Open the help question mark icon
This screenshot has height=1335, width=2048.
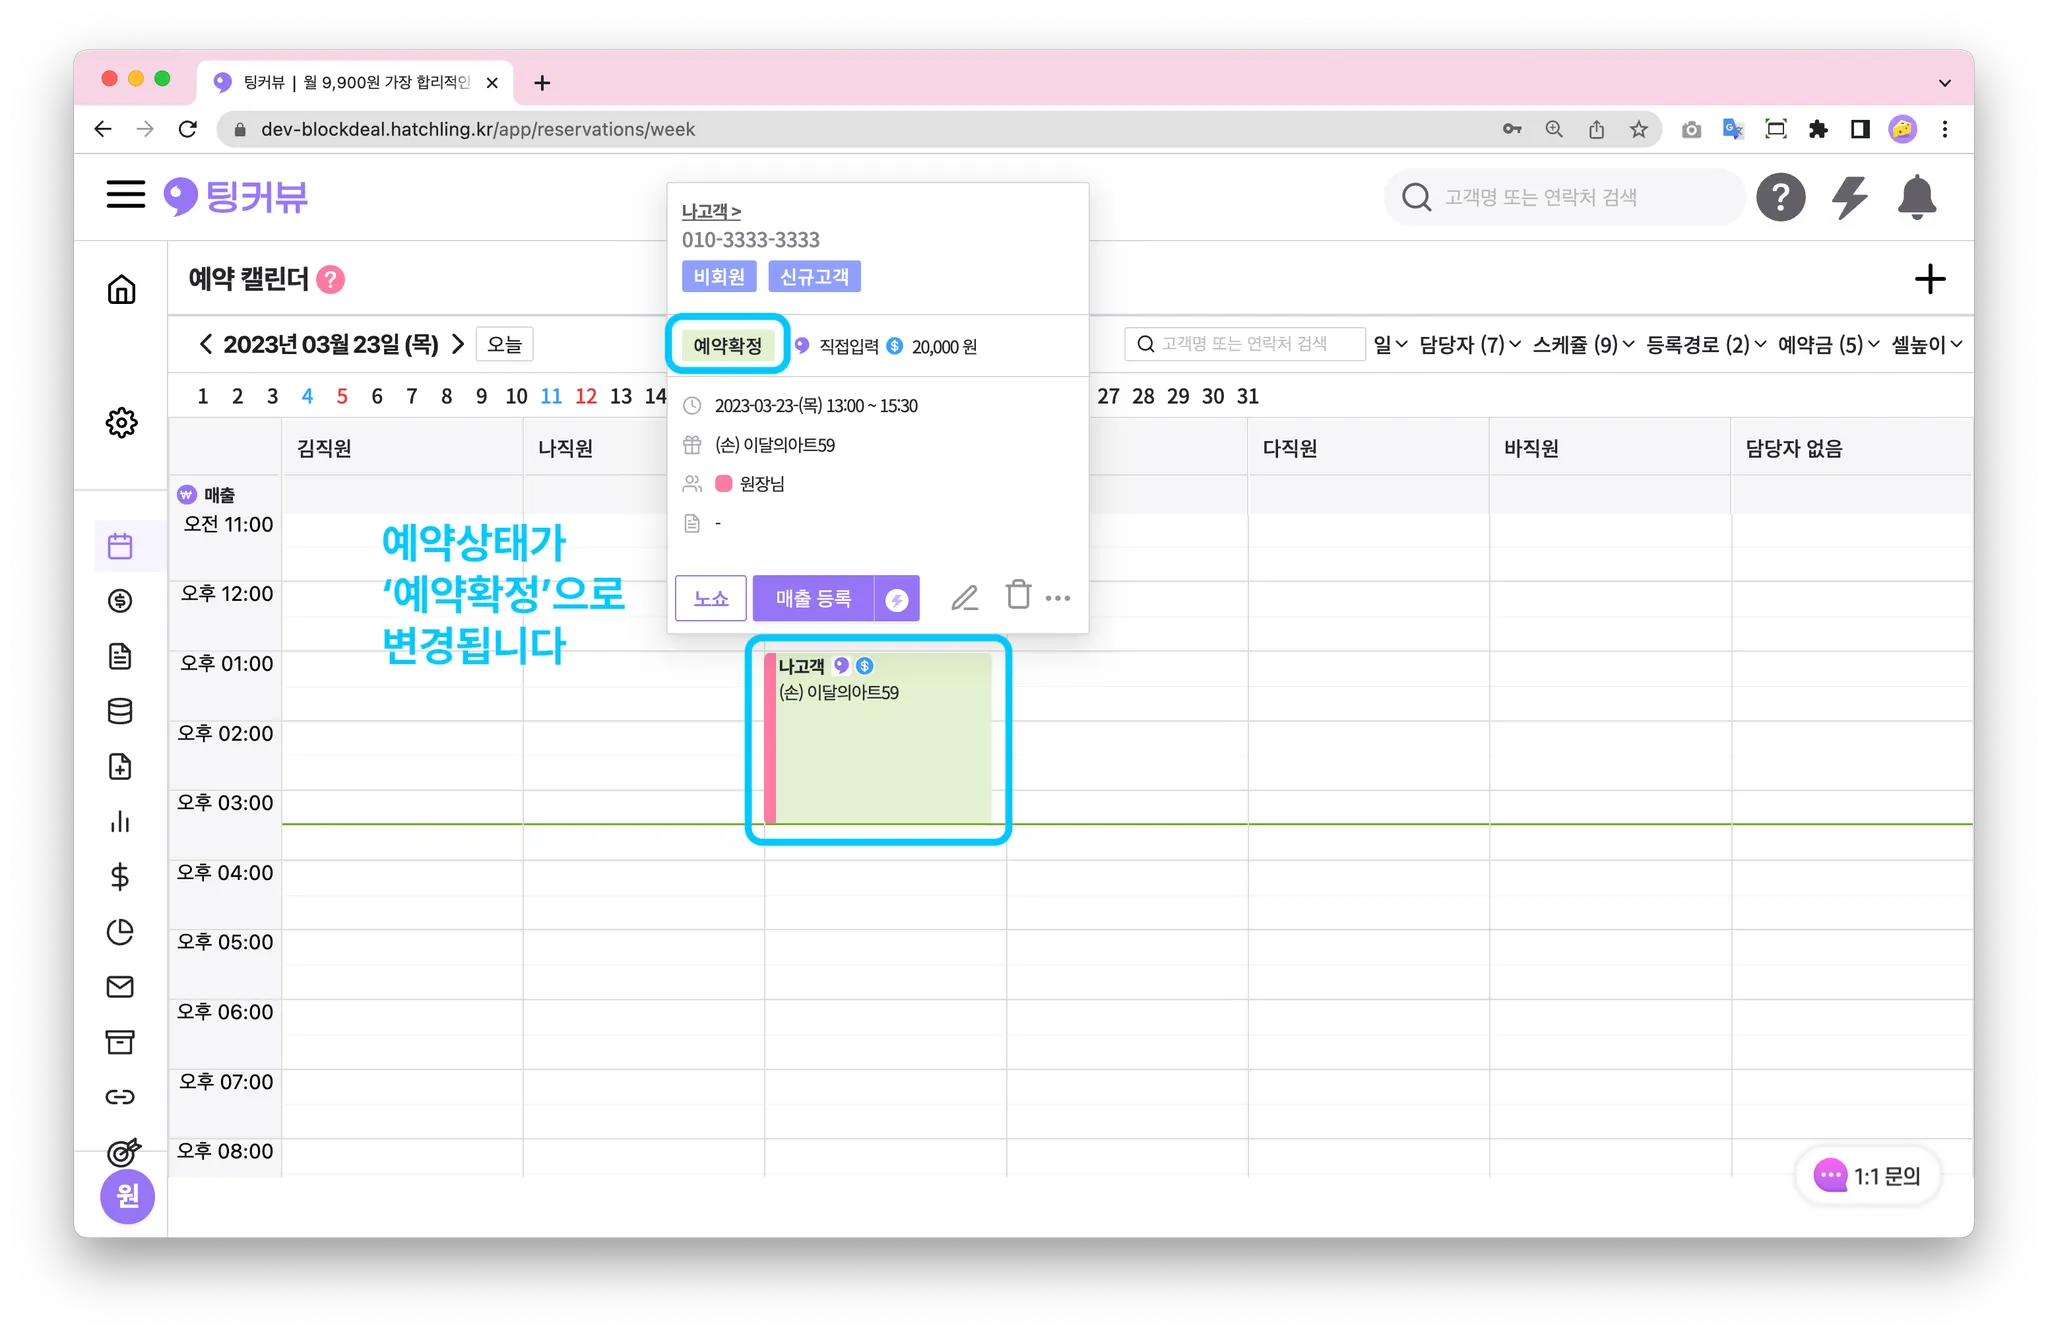[1780, 197]
